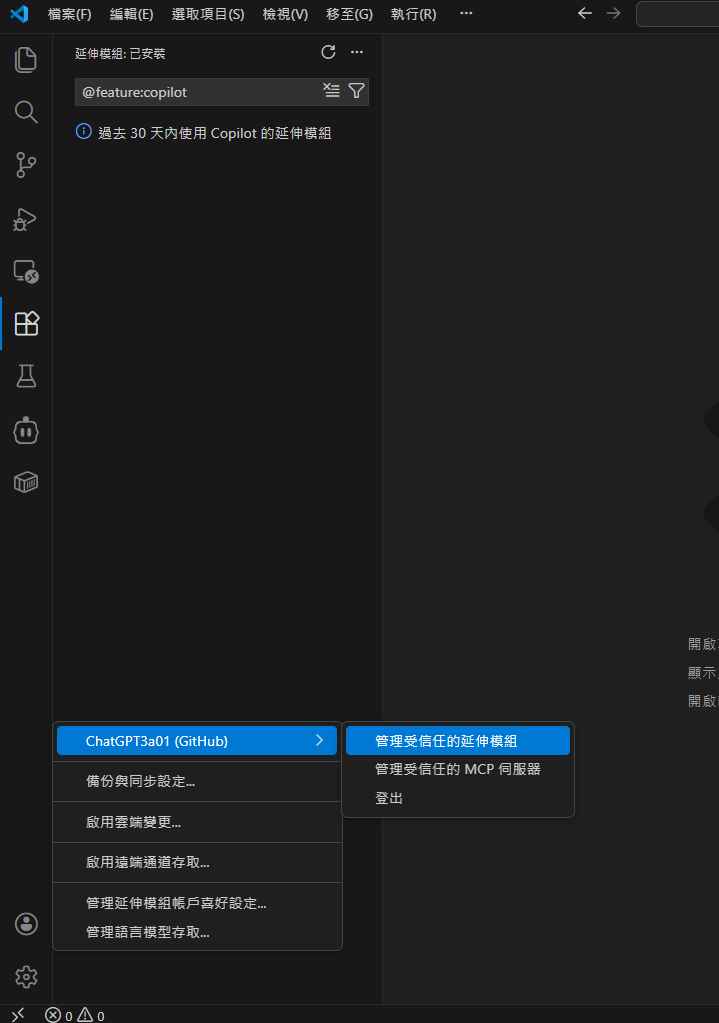Select 管理受信任的 MCP 伺服器
This screenshot has width=719, height=1023.
click(457, 769)
